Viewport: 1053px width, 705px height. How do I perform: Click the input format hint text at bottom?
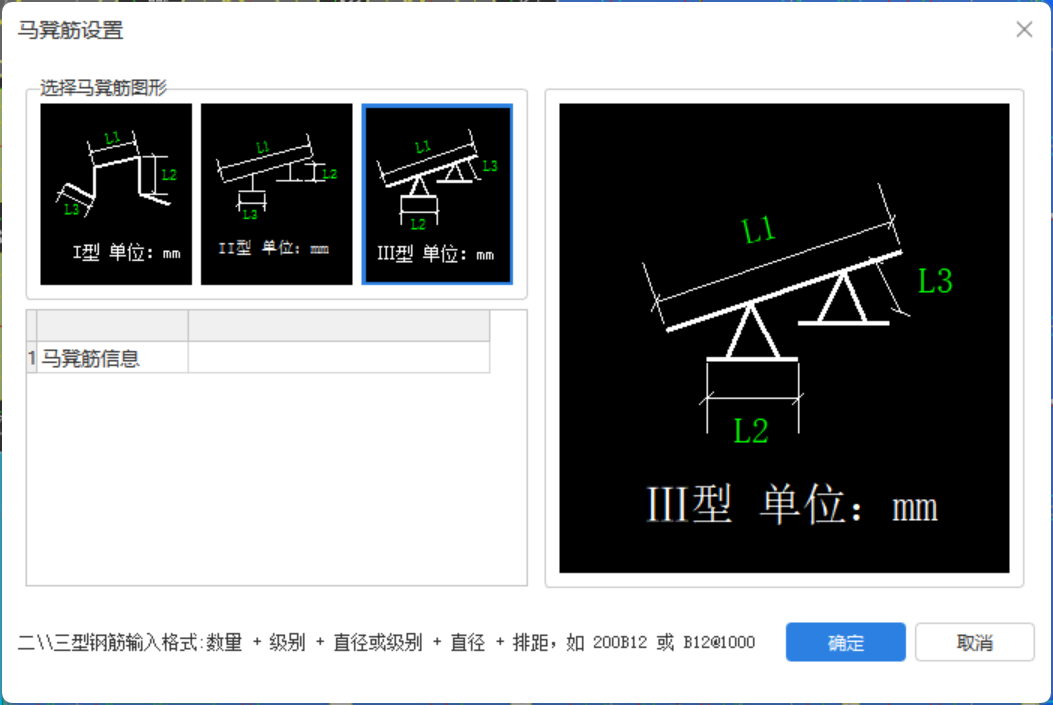click(x=386, y=643)
